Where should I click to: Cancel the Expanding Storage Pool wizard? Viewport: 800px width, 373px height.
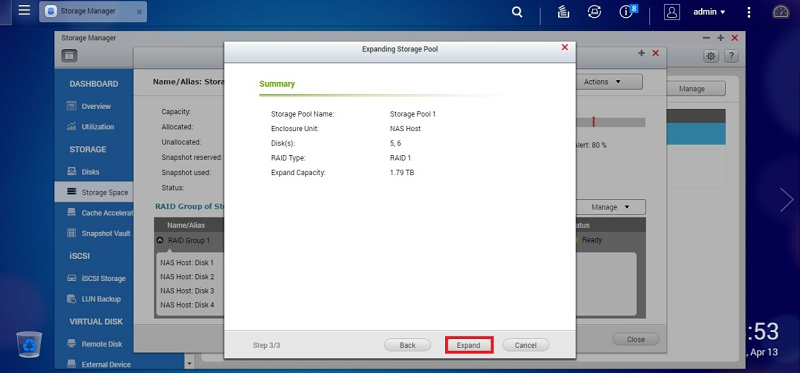(526, 345)
